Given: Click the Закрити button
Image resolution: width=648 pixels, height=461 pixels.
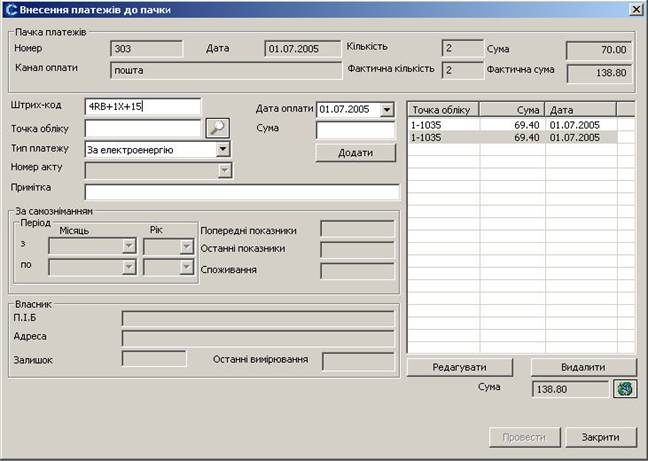Looking at the screenshot, I should pyautogui.click(x=600, y=437).
